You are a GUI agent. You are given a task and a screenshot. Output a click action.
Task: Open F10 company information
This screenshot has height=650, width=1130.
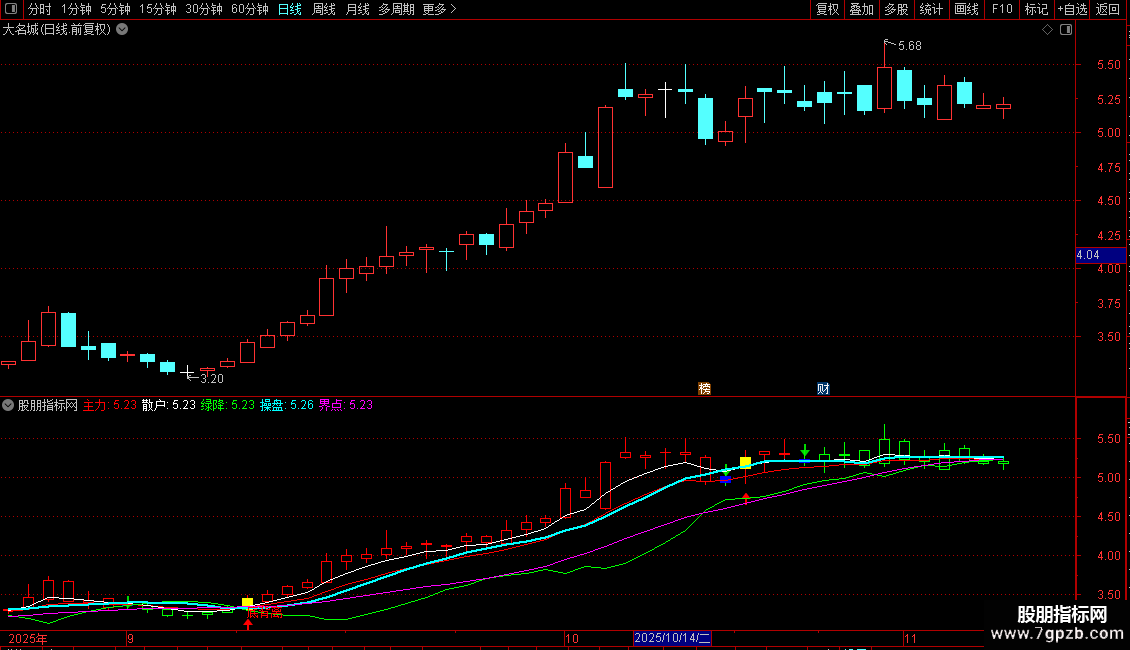pyautogui.click(x=1002, y=9)
